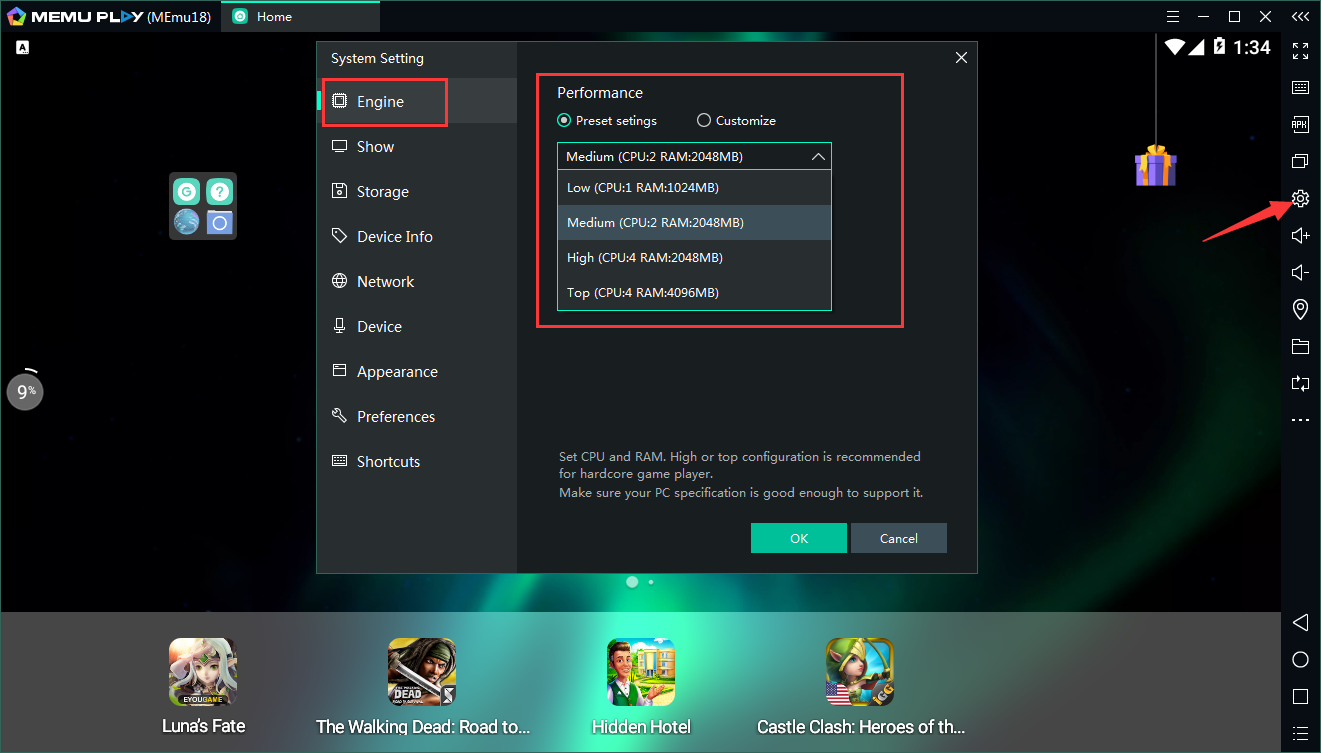Launch the Hidden Hotel game icon
Screen dimensions: 1321x753
[641, 672]
